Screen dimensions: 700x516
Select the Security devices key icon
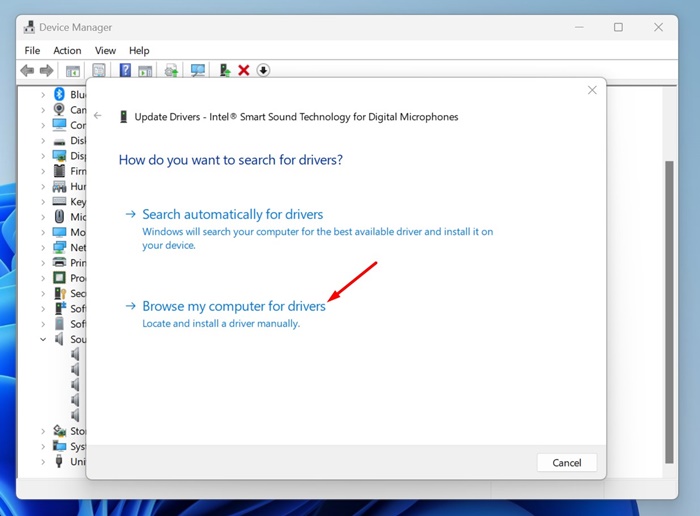60,293
